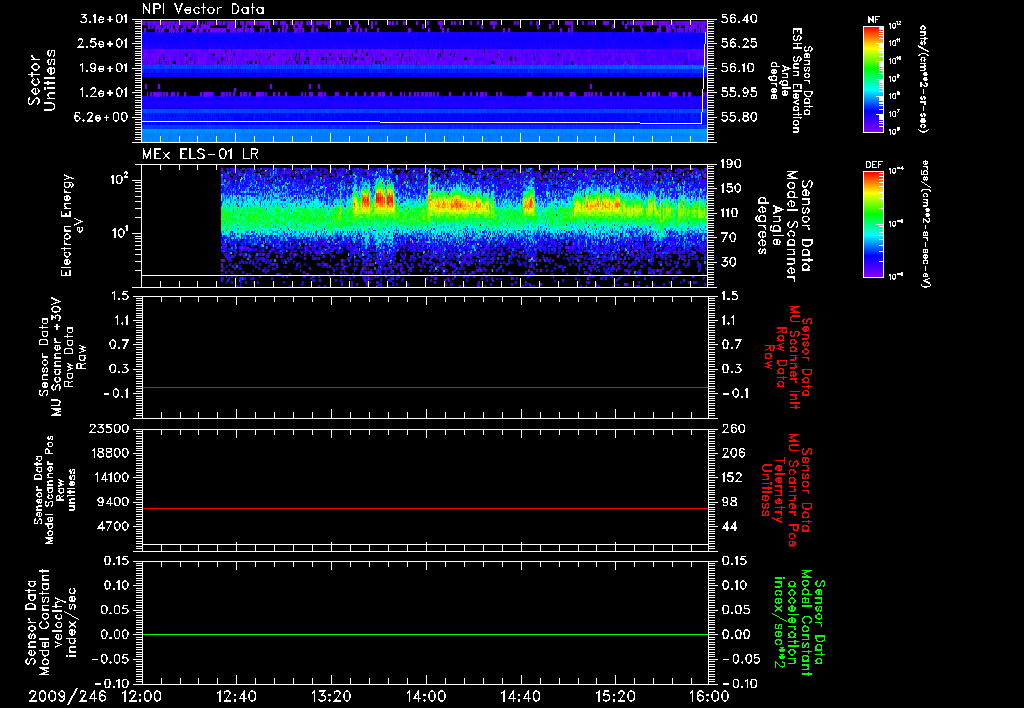Click the "44" telemetry tick value
Viewport: 1024px width, 708px height.
point(728,526)
